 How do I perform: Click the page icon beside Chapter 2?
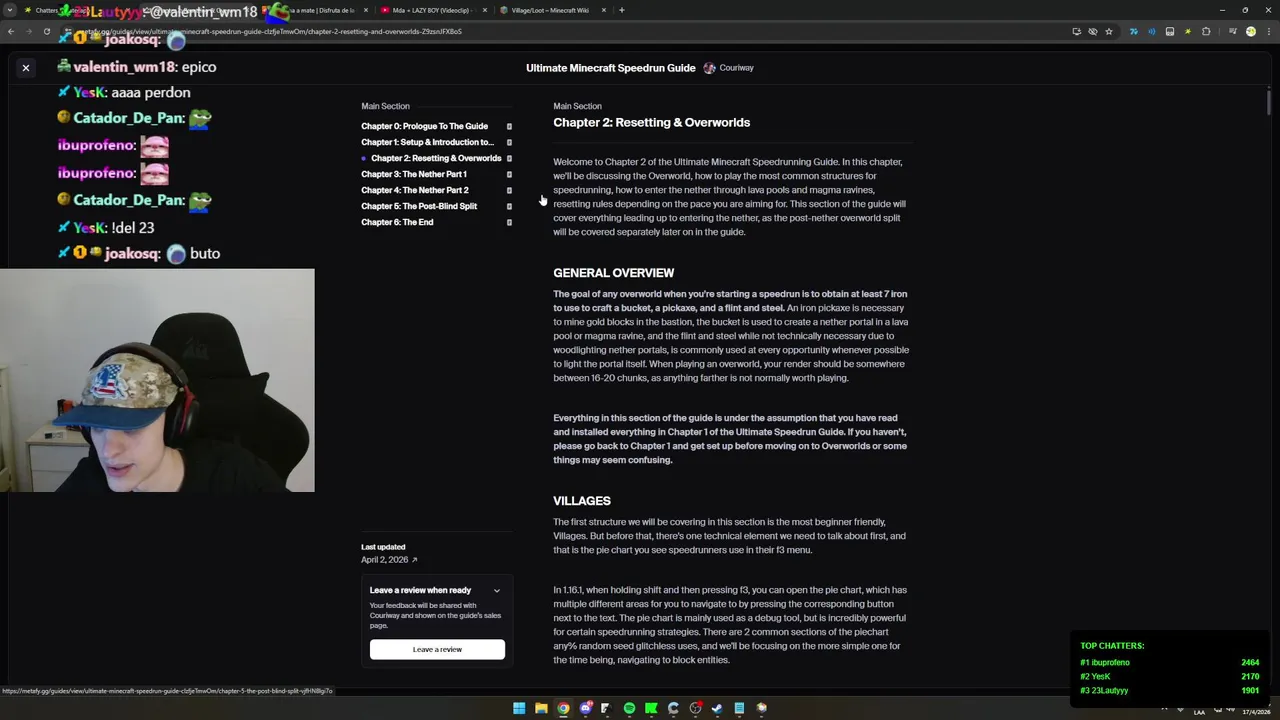pos(509,158)
